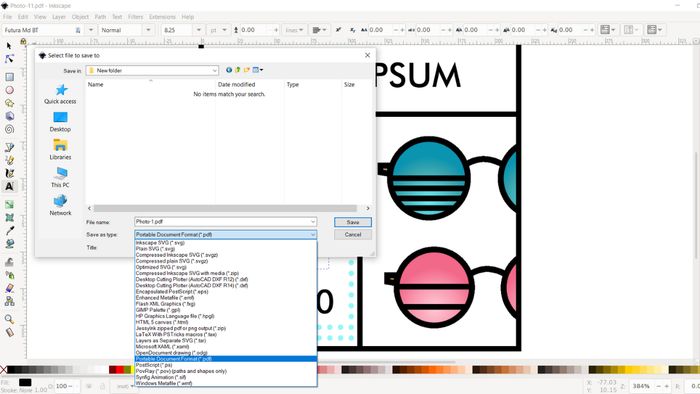
Task: Select the Text tool
Action: (9, 186)
